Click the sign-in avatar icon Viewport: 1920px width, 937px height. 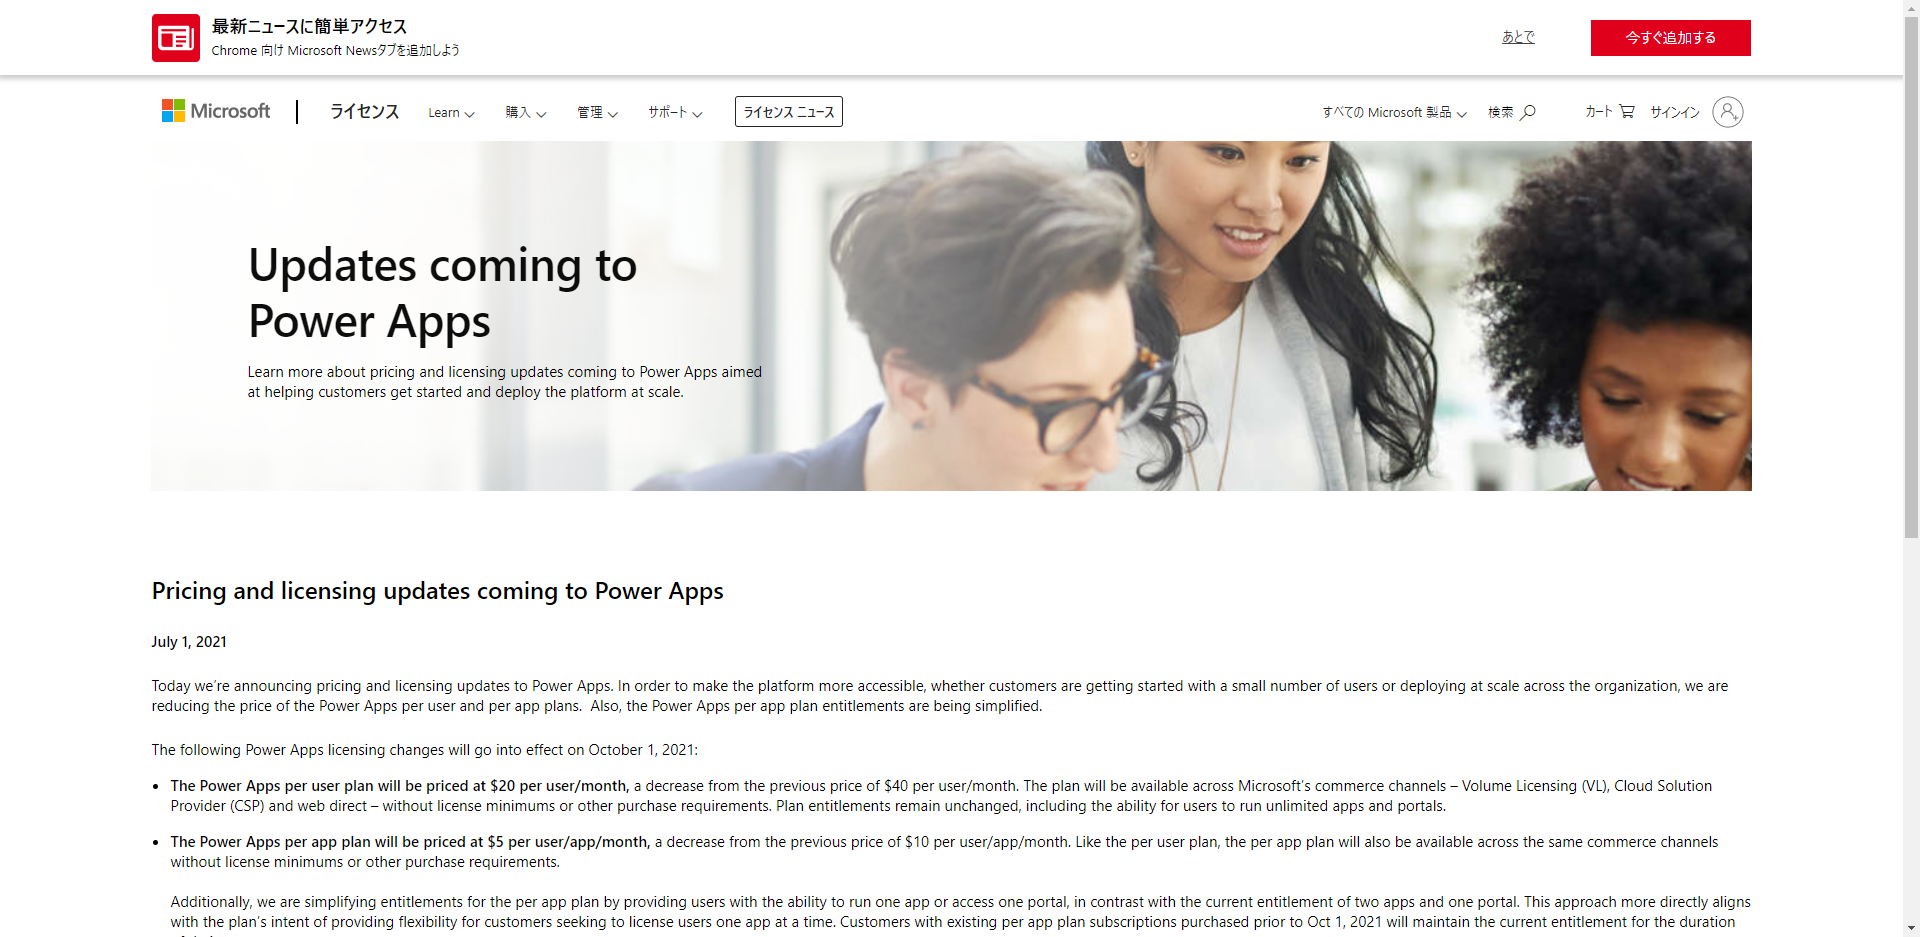1727,112
